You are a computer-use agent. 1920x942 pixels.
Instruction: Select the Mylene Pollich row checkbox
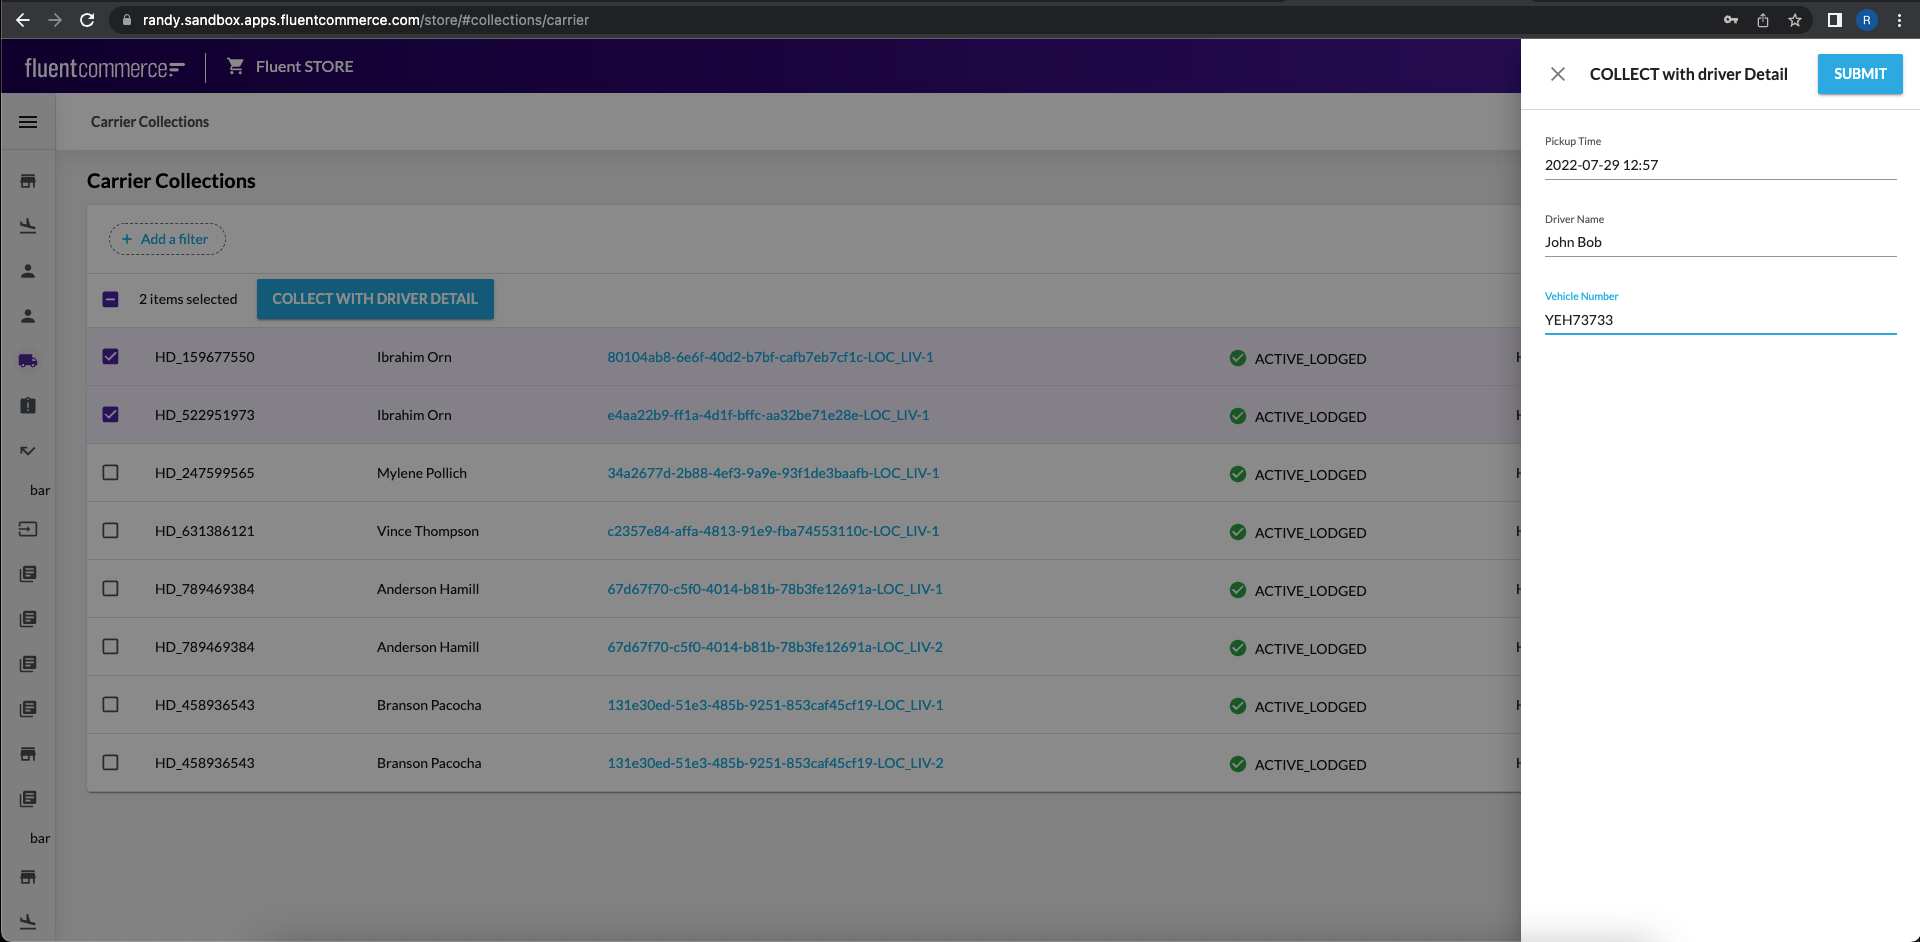[x=111, y=473]
